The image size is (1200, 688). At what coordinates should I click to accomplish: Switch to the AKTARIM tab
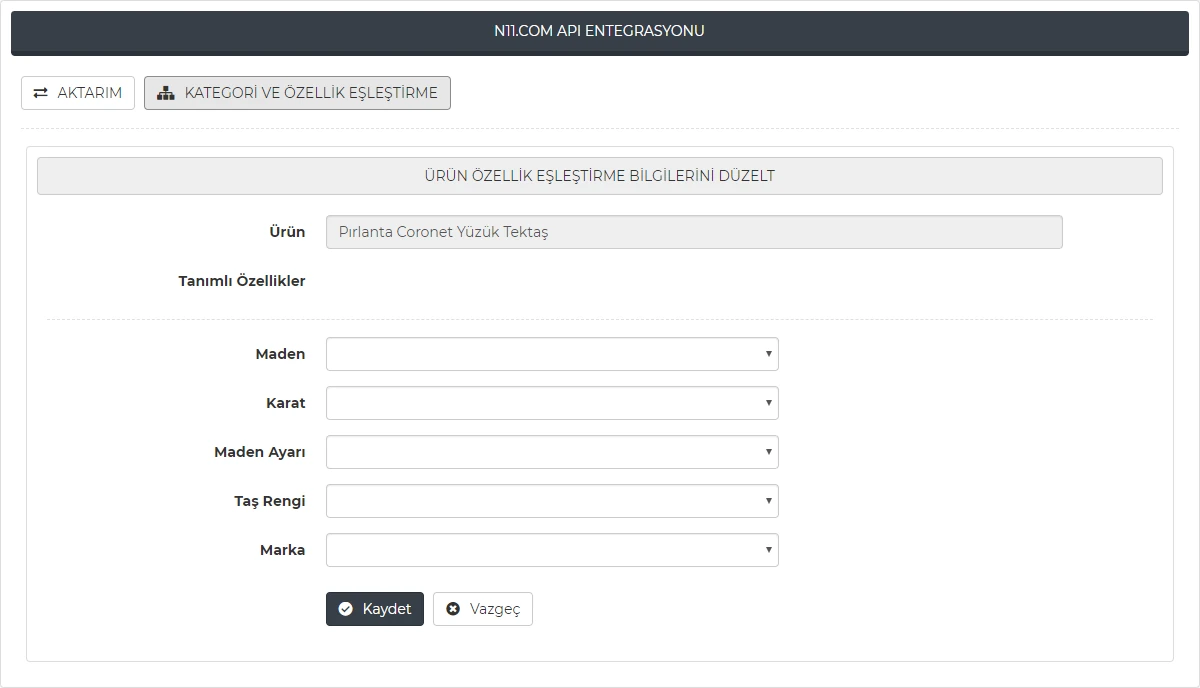click(78, 93)
